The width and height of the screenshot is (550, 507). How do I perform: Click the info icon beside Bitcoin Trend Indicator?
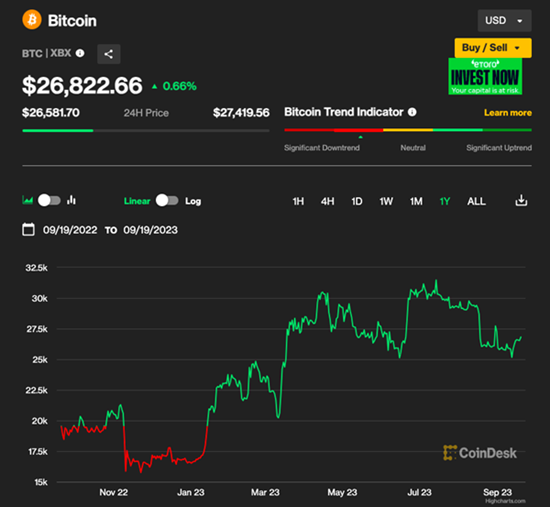[412, 112]
